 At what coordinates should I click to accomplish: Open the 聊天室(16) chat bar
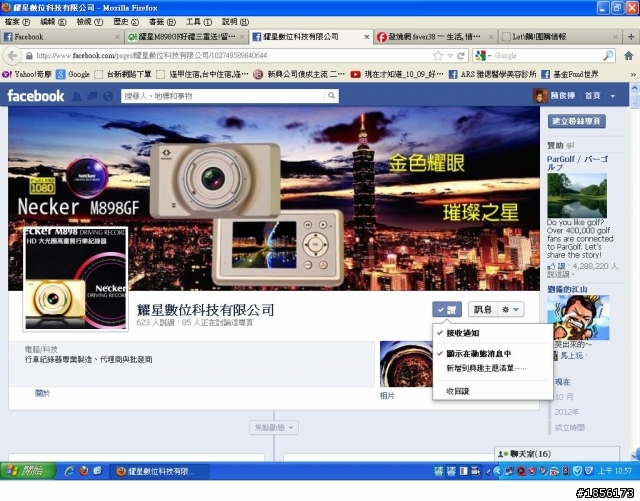coord(557,454)
